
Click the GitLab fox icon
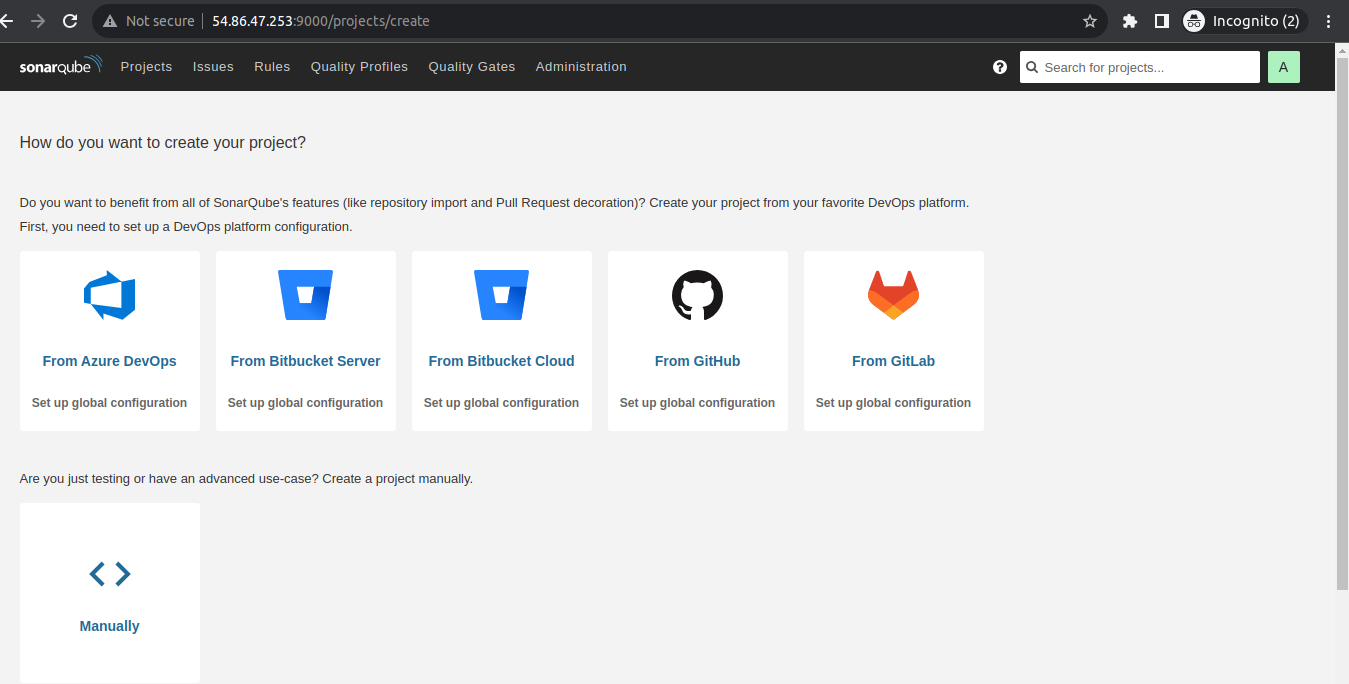click(893, 295)
